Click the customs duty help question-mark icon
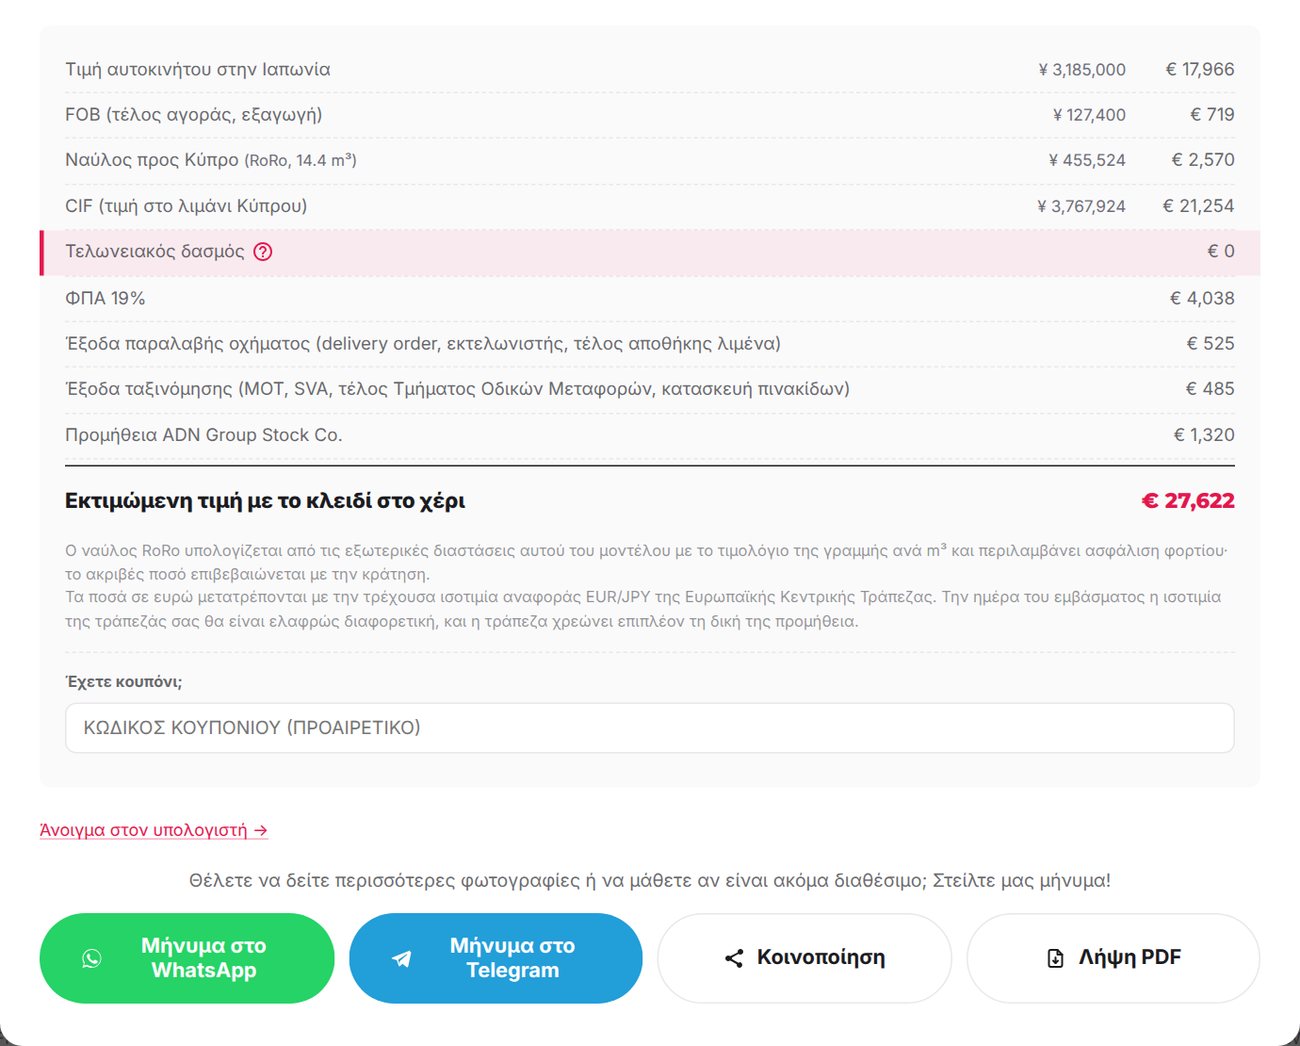The width and height of the screenshot is (1300, 1046). (263, 252)
